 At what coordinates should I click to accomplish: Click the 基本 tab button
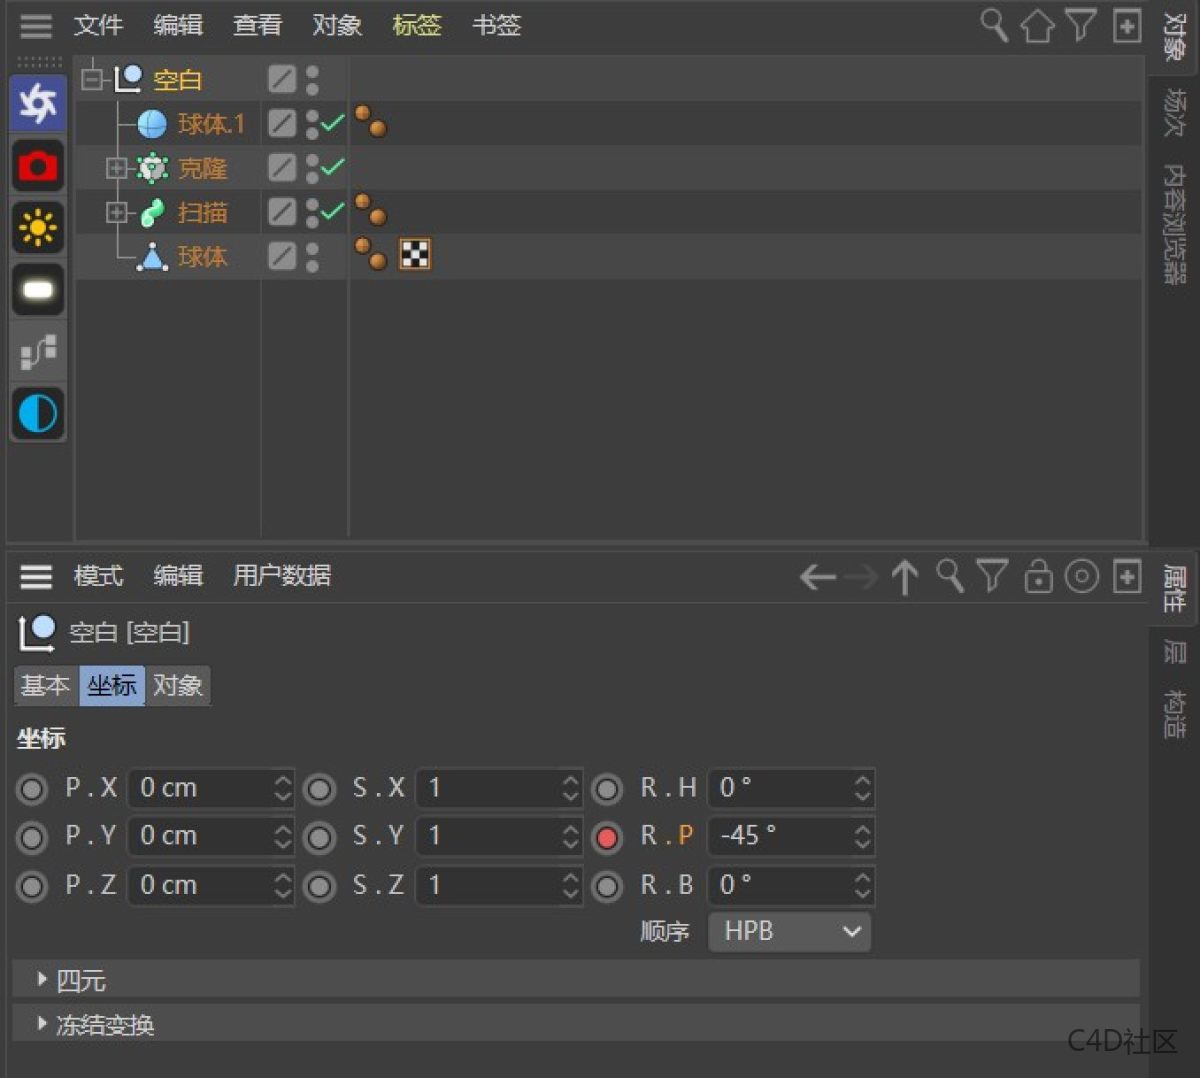click(x=46, y=685)
